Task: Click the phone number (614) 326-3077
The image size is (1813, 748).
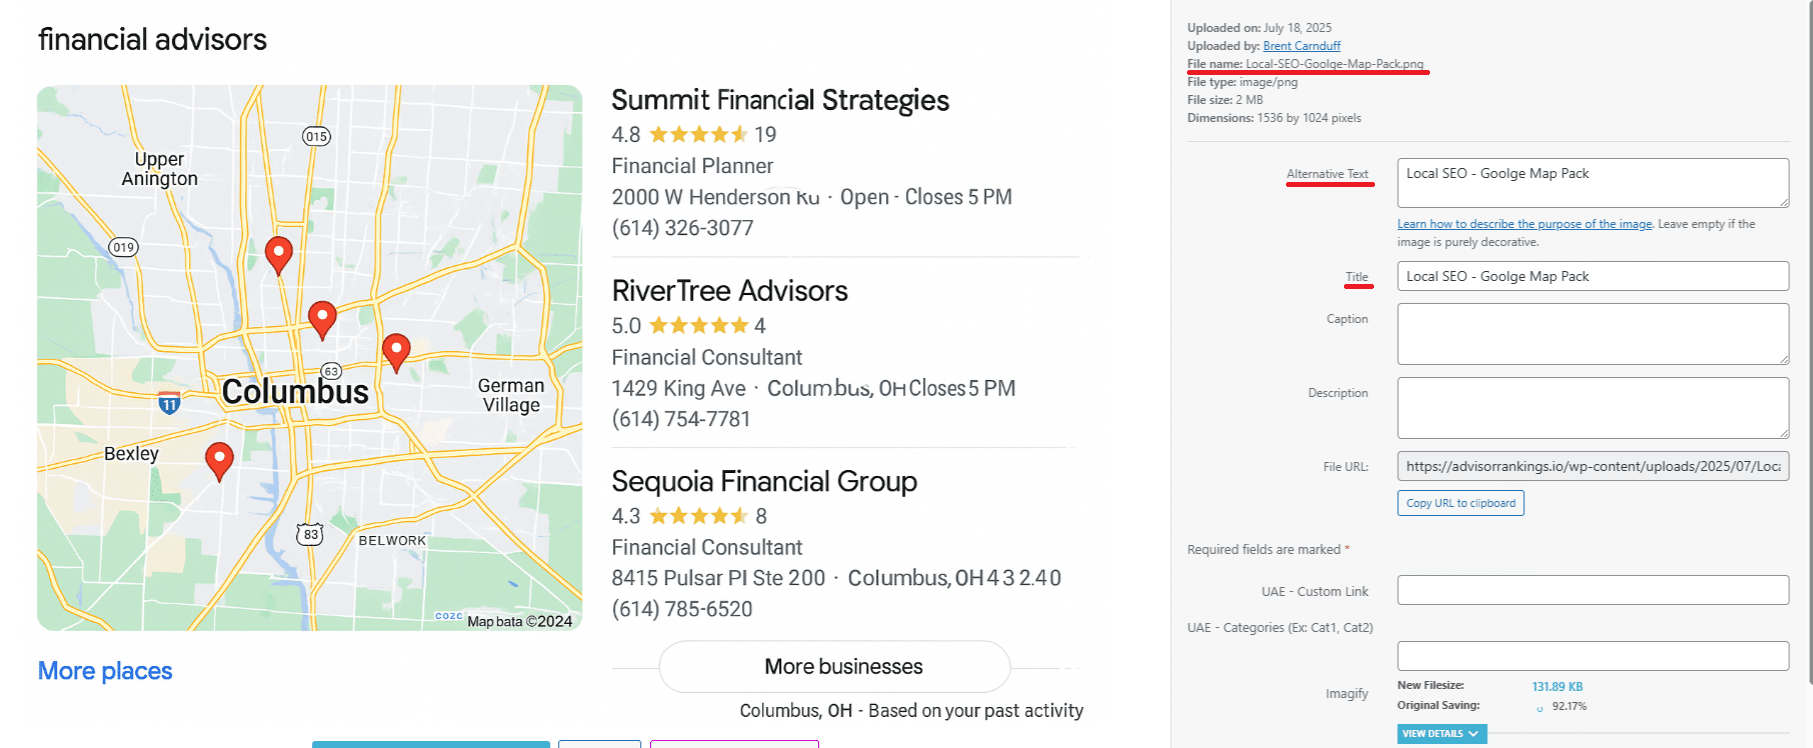Action: tap(682, 228)
